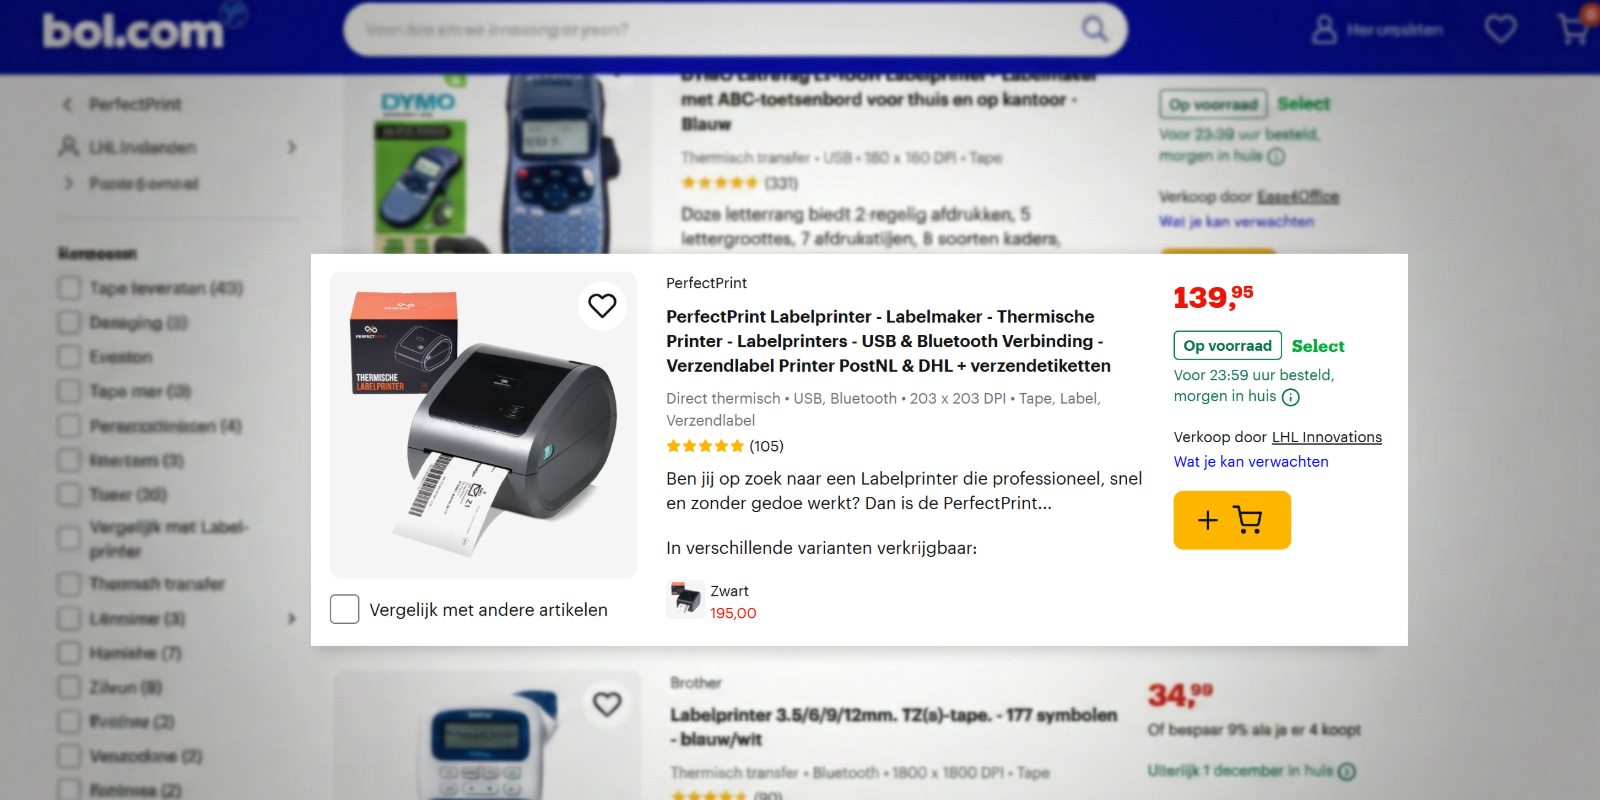Expand the LHL Invlanden sidebar arrow
1600x800 pixels.
click(x=292, y=147)
